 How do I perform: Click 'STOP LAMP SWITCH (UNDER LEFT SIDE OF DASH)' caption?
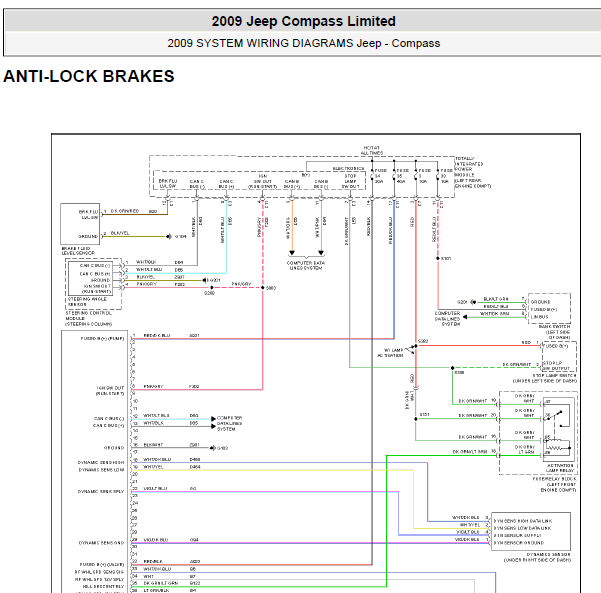(x=545, y=378)
